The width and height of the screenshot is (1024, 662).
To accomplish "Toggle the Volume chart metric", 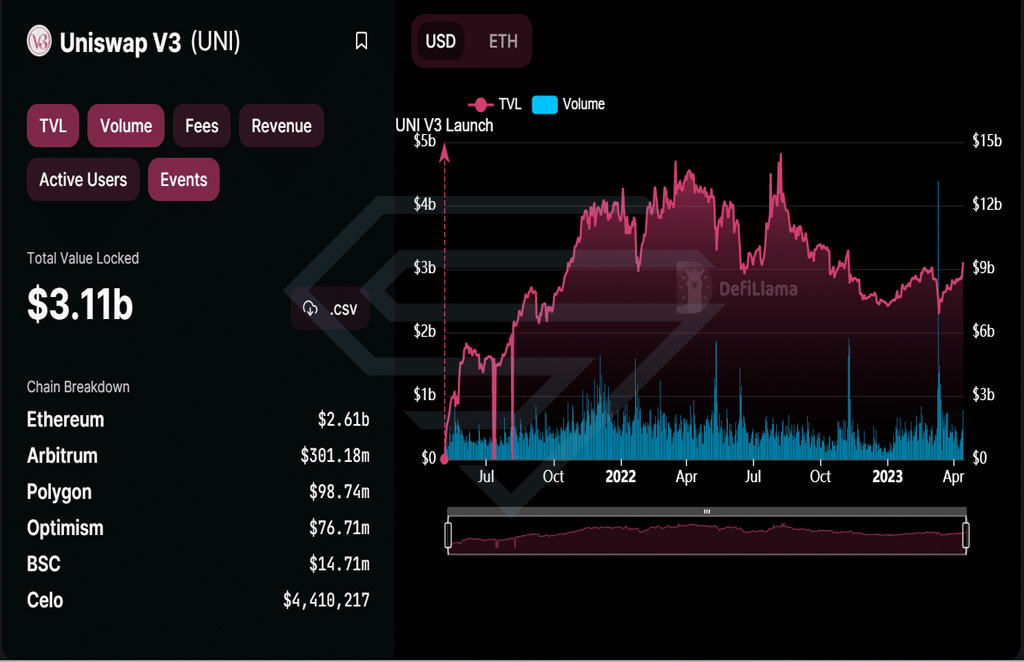I will pos(126,125).
